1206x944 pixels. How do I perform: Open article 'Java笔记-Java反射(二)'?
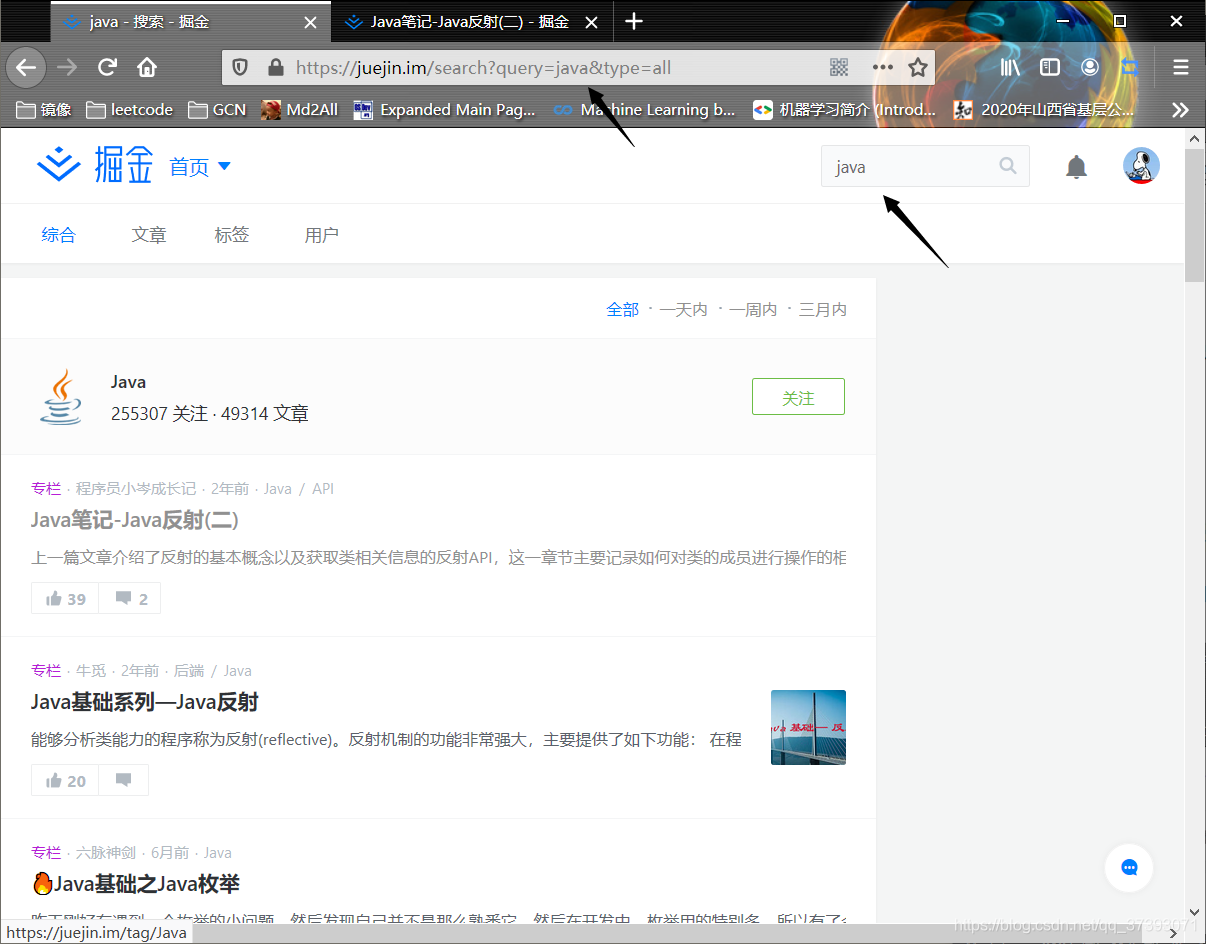pos(135,520)
